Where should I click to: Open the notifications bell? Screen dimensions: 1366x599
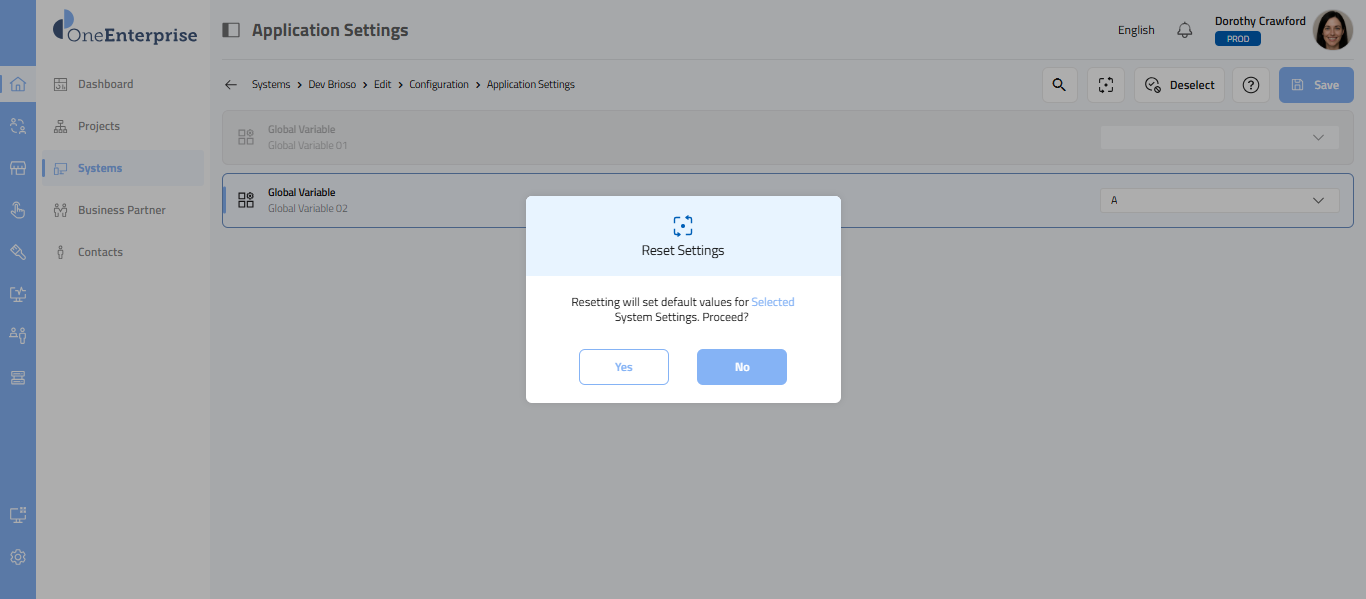[1185, 30]
